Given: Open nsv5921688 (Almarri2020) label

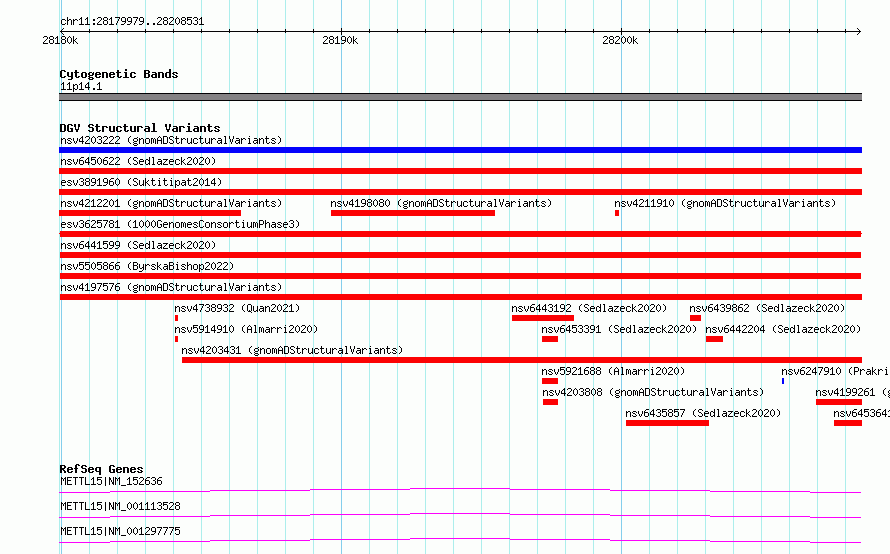Looking at the screenshot, I should pos(613,371).
